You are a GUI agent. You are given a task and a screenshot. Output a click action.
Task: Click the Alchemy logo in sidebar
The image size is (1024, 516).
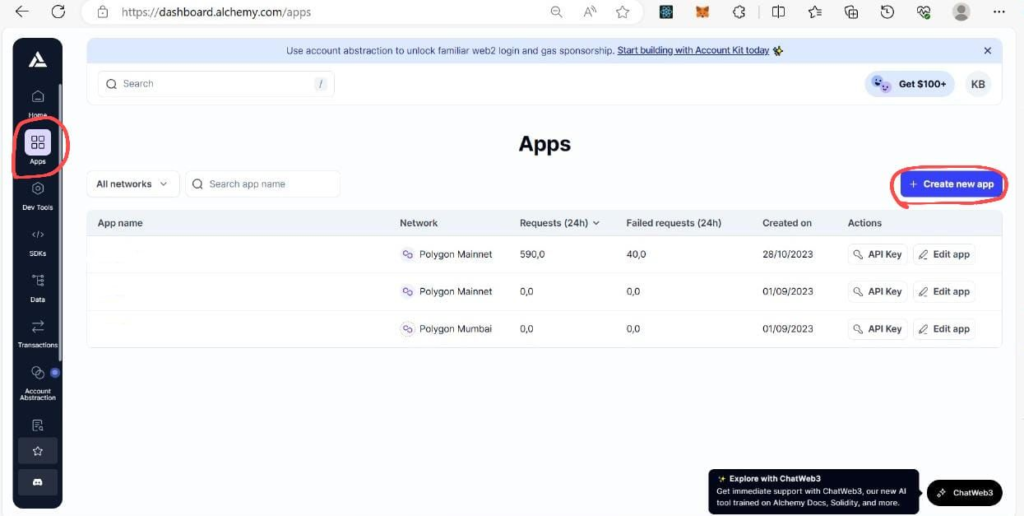[37, 60]
